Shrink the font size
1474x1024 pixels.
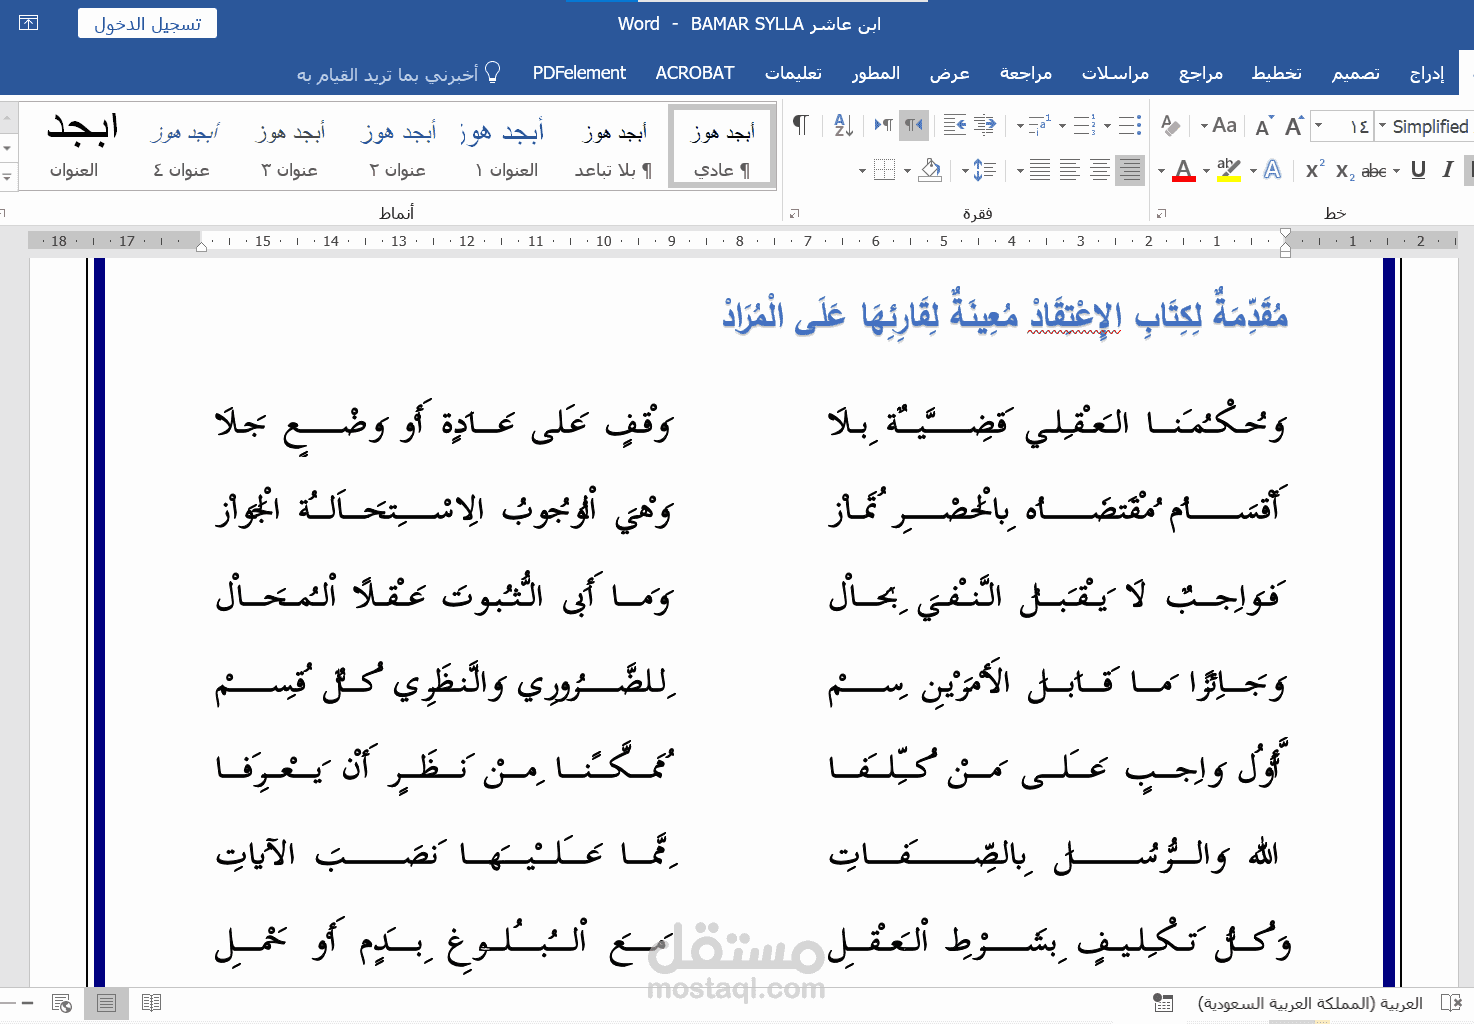pyautogui.click(x=1263, y=126)
